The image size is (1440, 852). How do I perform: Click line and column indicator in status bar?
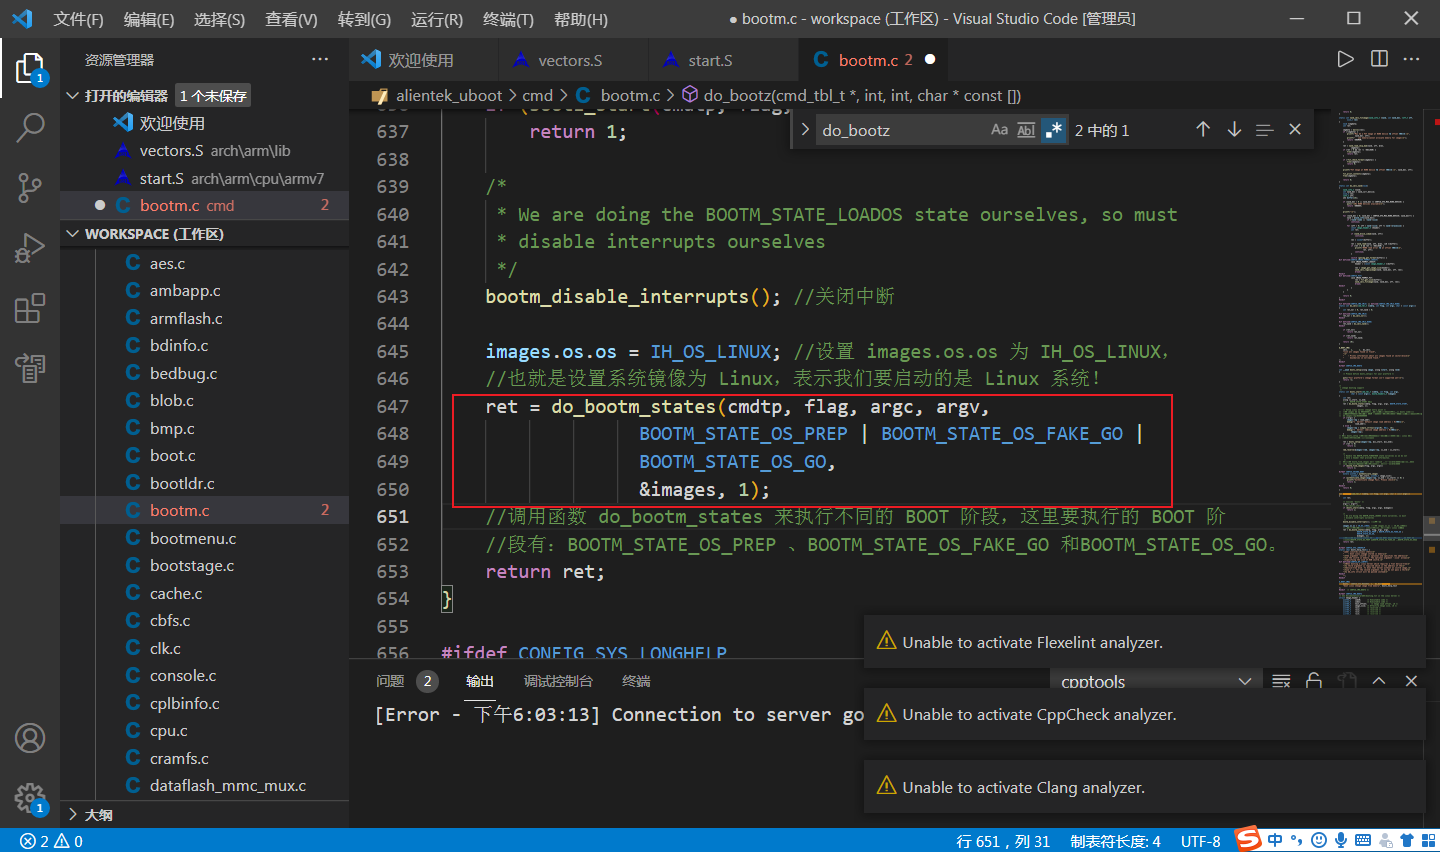pyautogui.click(x=1003, y=841)
